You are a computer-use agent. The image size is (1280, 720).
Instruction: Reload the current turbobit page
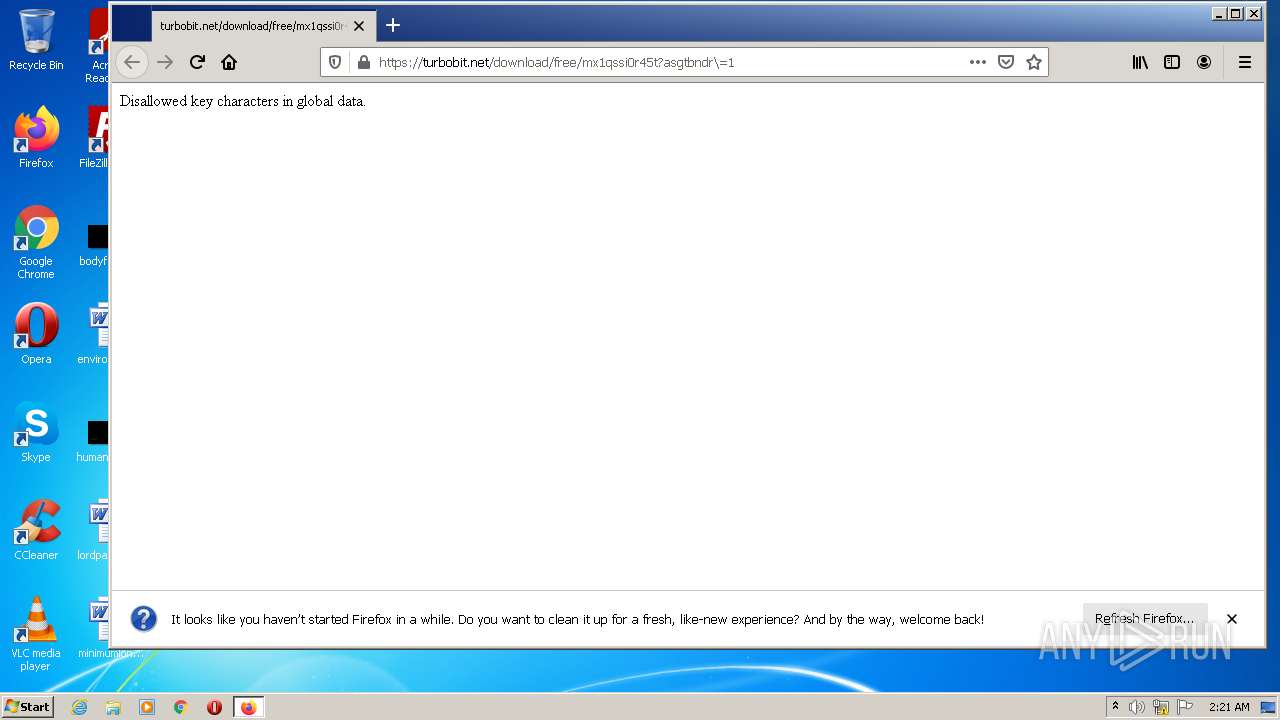click(x=197, y=62)
